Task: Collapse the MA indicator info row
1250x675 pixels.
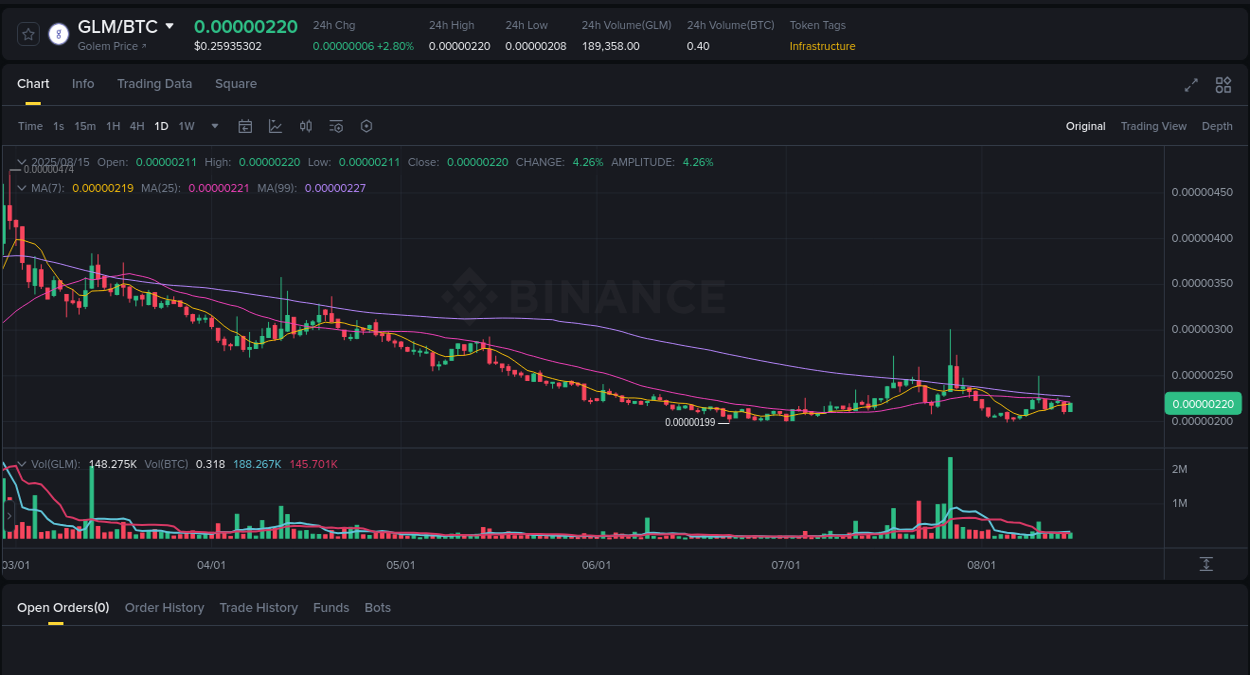Action: click(x=22, y=187)
